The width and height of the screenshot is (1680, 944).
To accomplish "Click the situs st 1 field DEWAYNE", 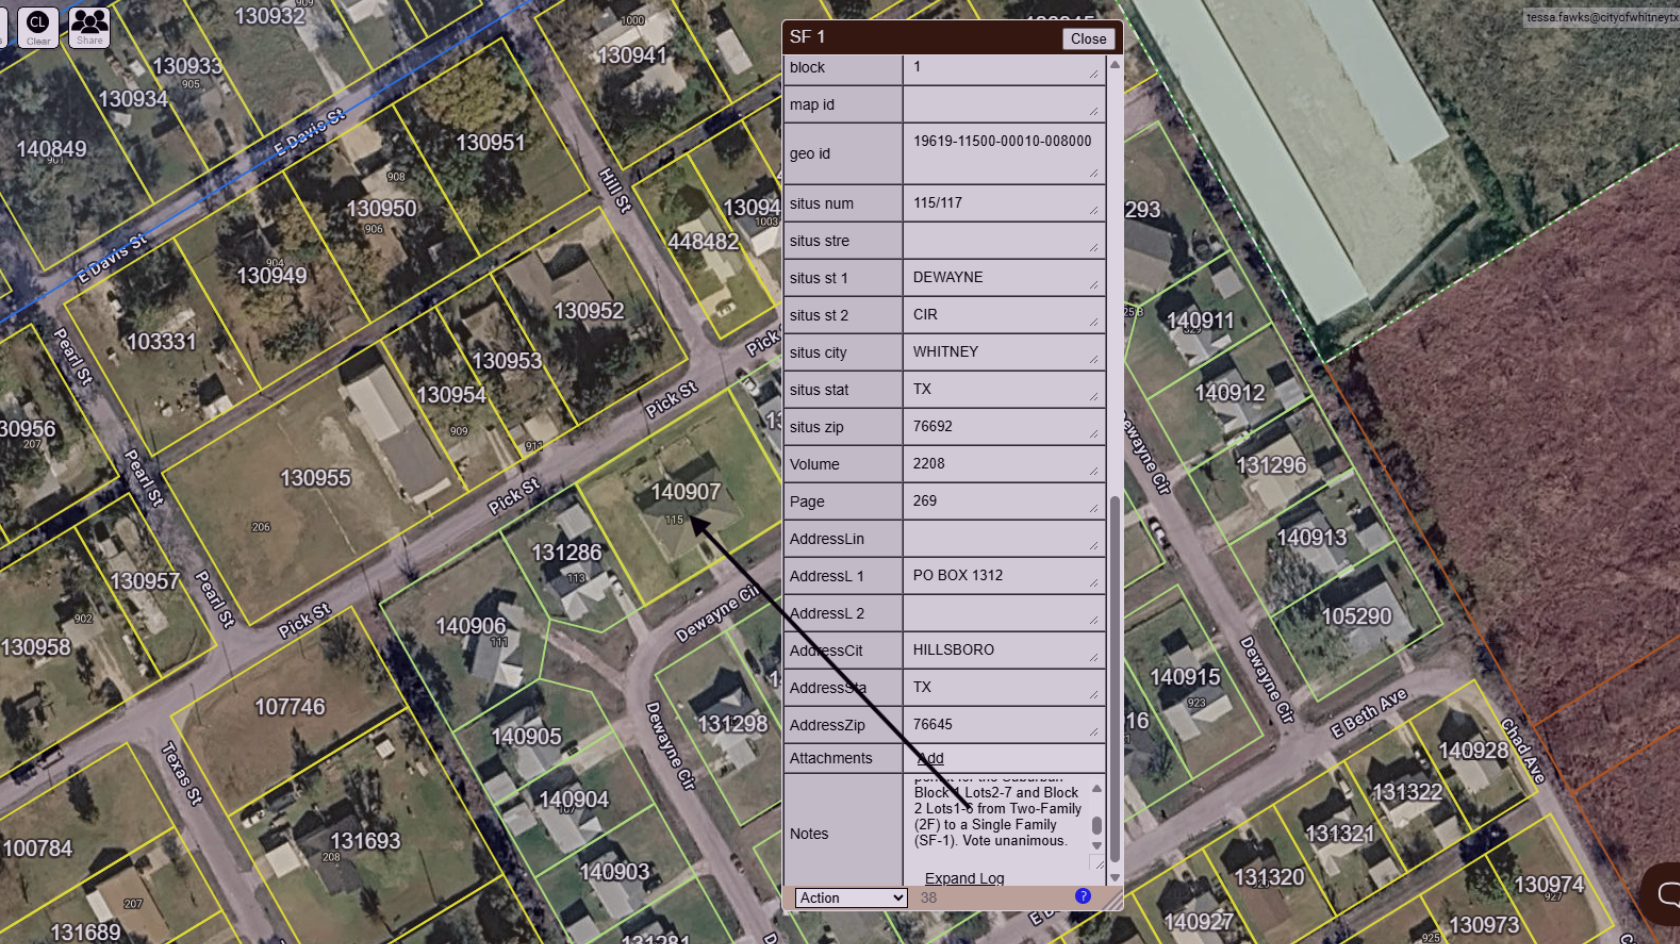I will (x=1004, y=278).
